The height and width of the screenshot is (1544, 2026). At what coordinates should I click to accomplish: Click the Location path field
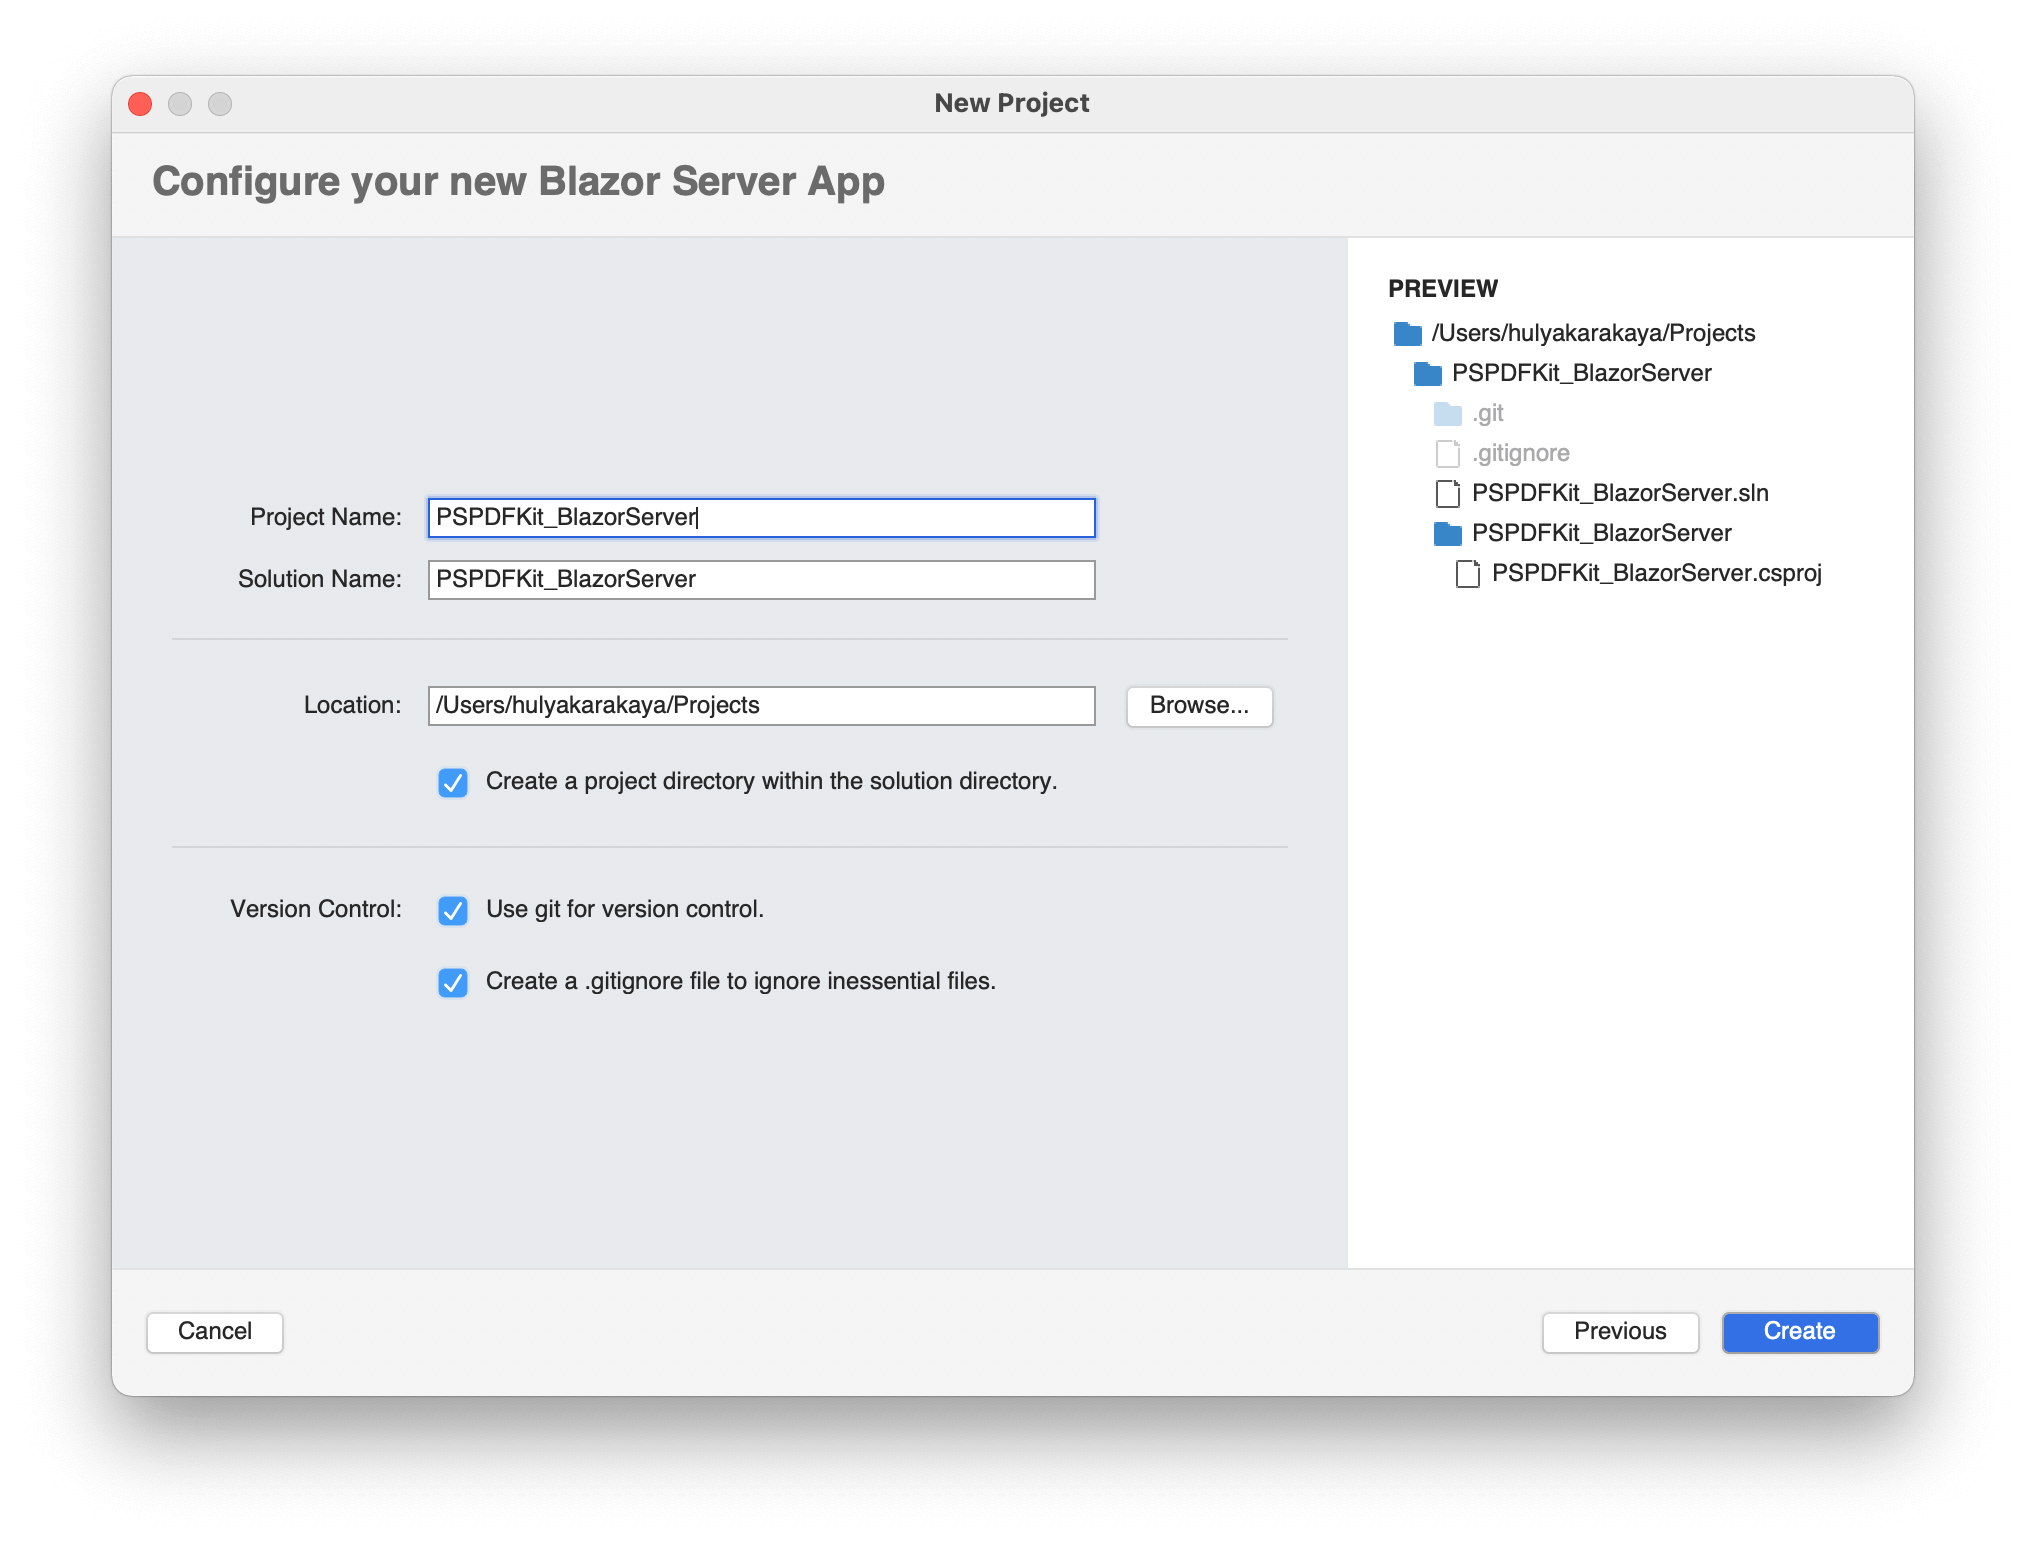[762, 706]
